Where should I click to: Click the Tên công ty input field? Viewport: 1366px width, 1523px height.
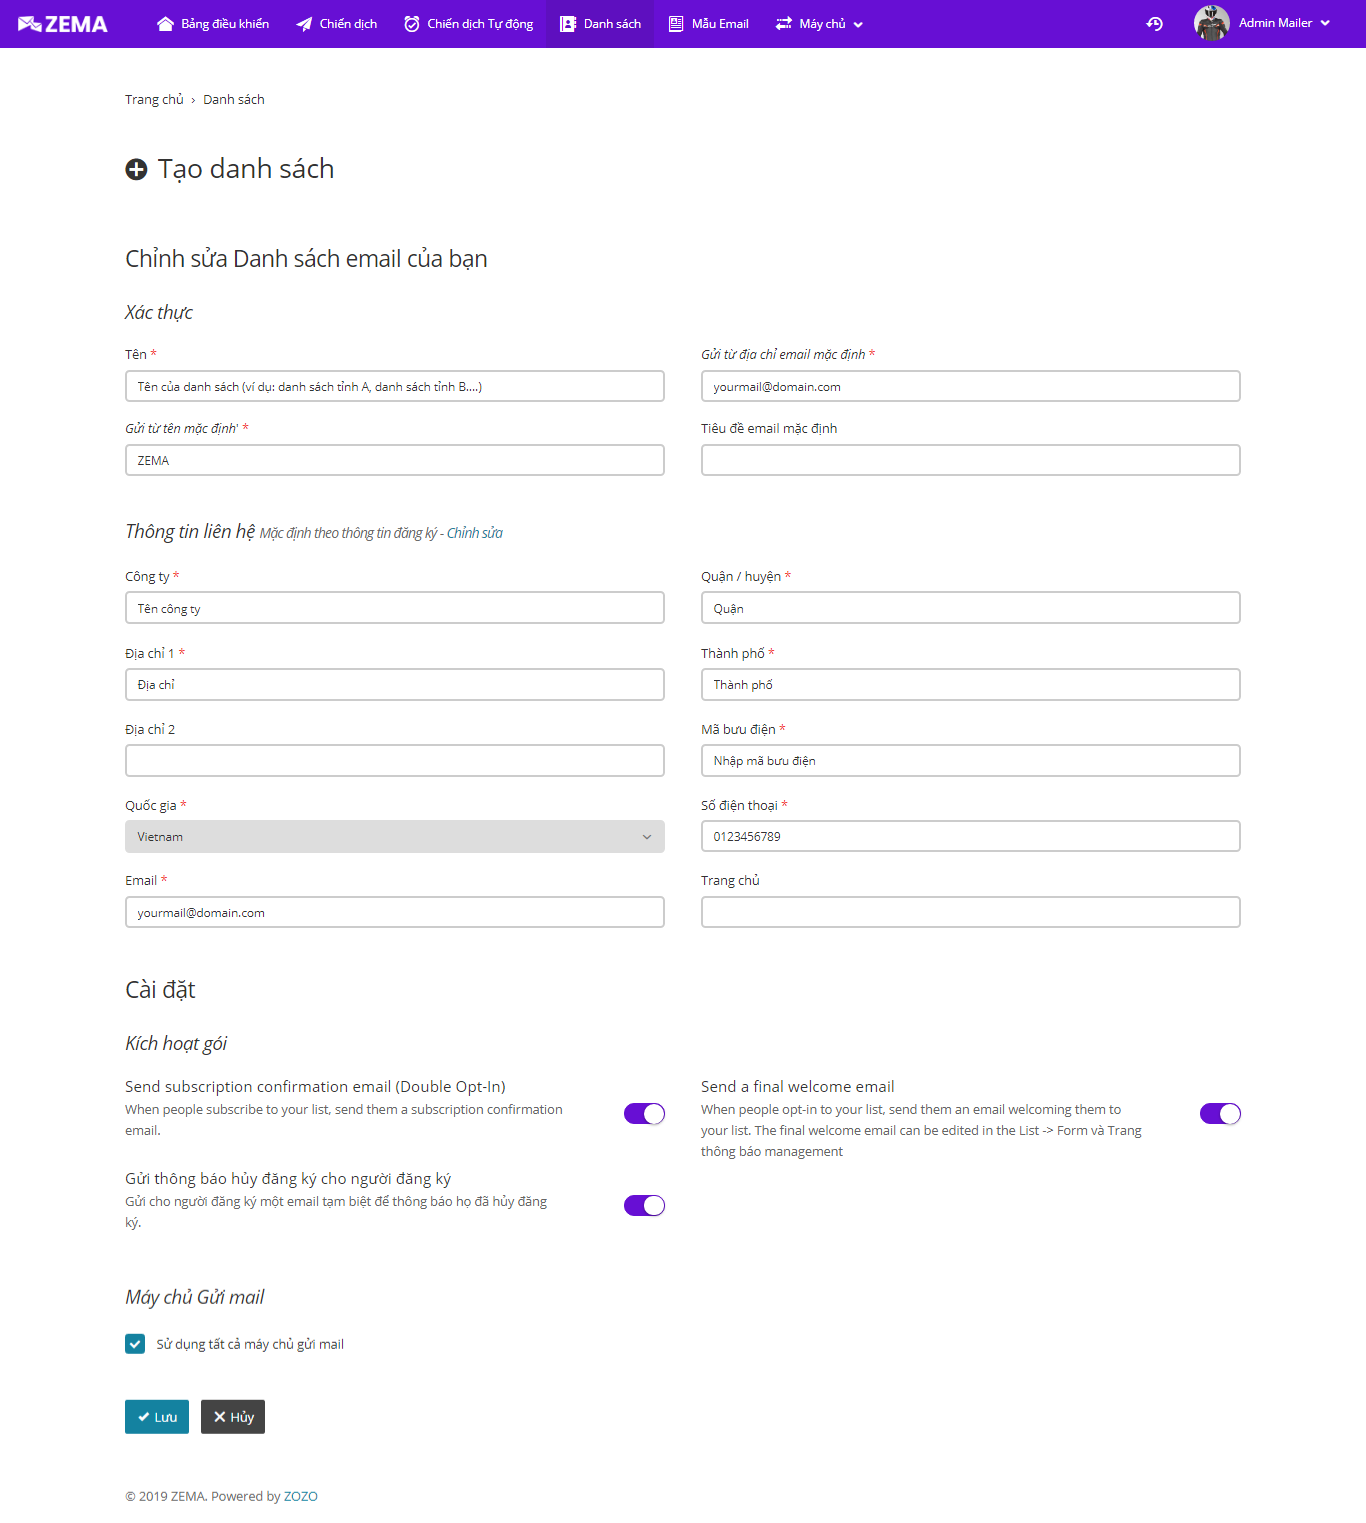tap(395, 608)
